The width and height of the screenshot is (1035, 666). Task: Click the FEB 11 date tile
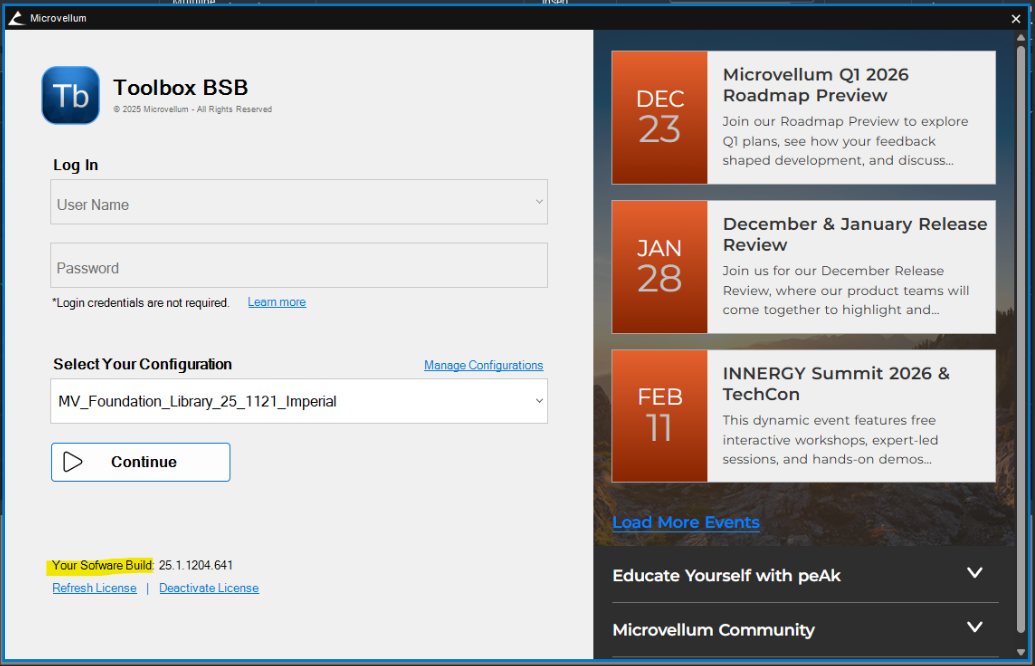(x=659, y=415)
